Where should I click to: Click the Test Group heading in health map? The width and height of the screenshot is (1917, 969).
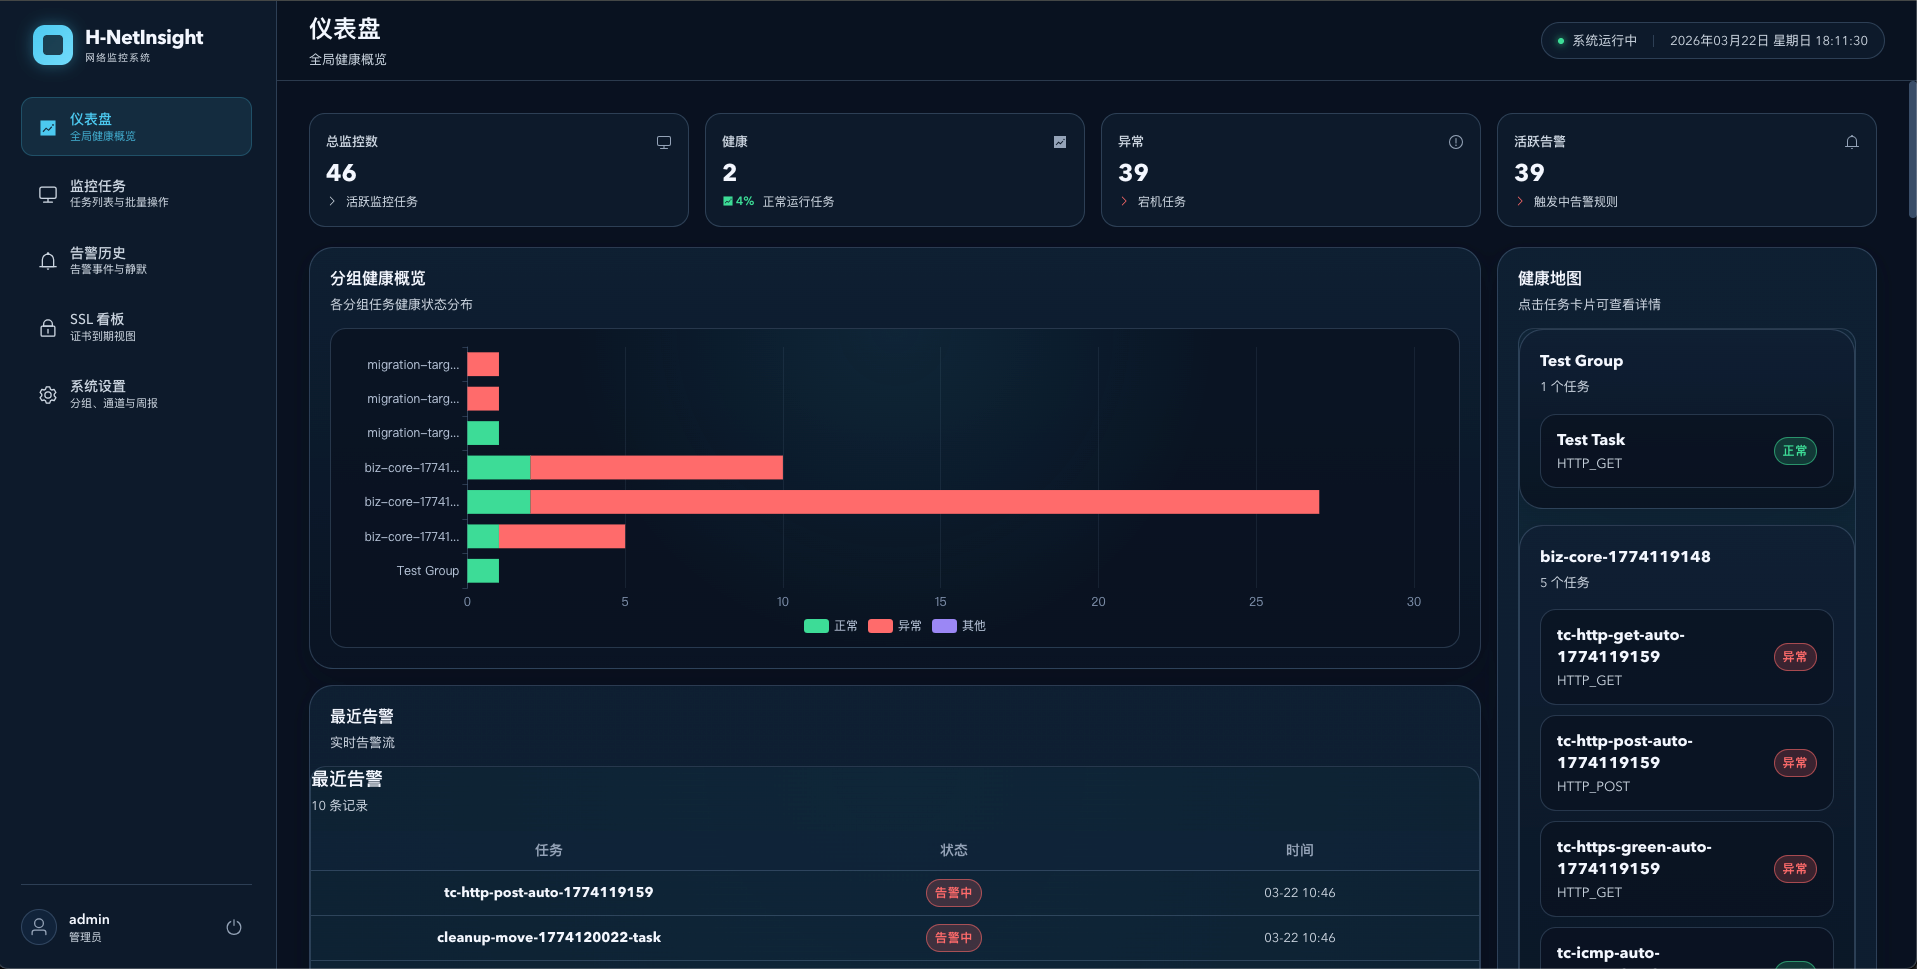coord(1581,361)
